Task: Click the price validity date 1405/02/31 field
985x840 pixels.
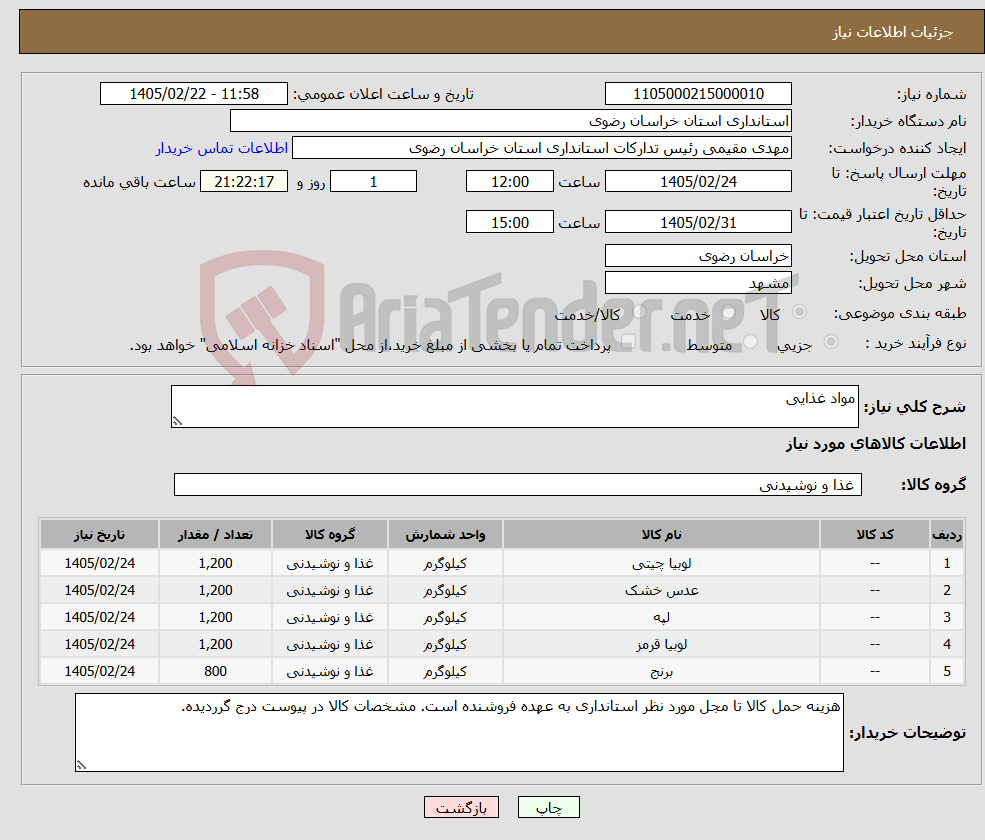Action: [x=698, y=222]
